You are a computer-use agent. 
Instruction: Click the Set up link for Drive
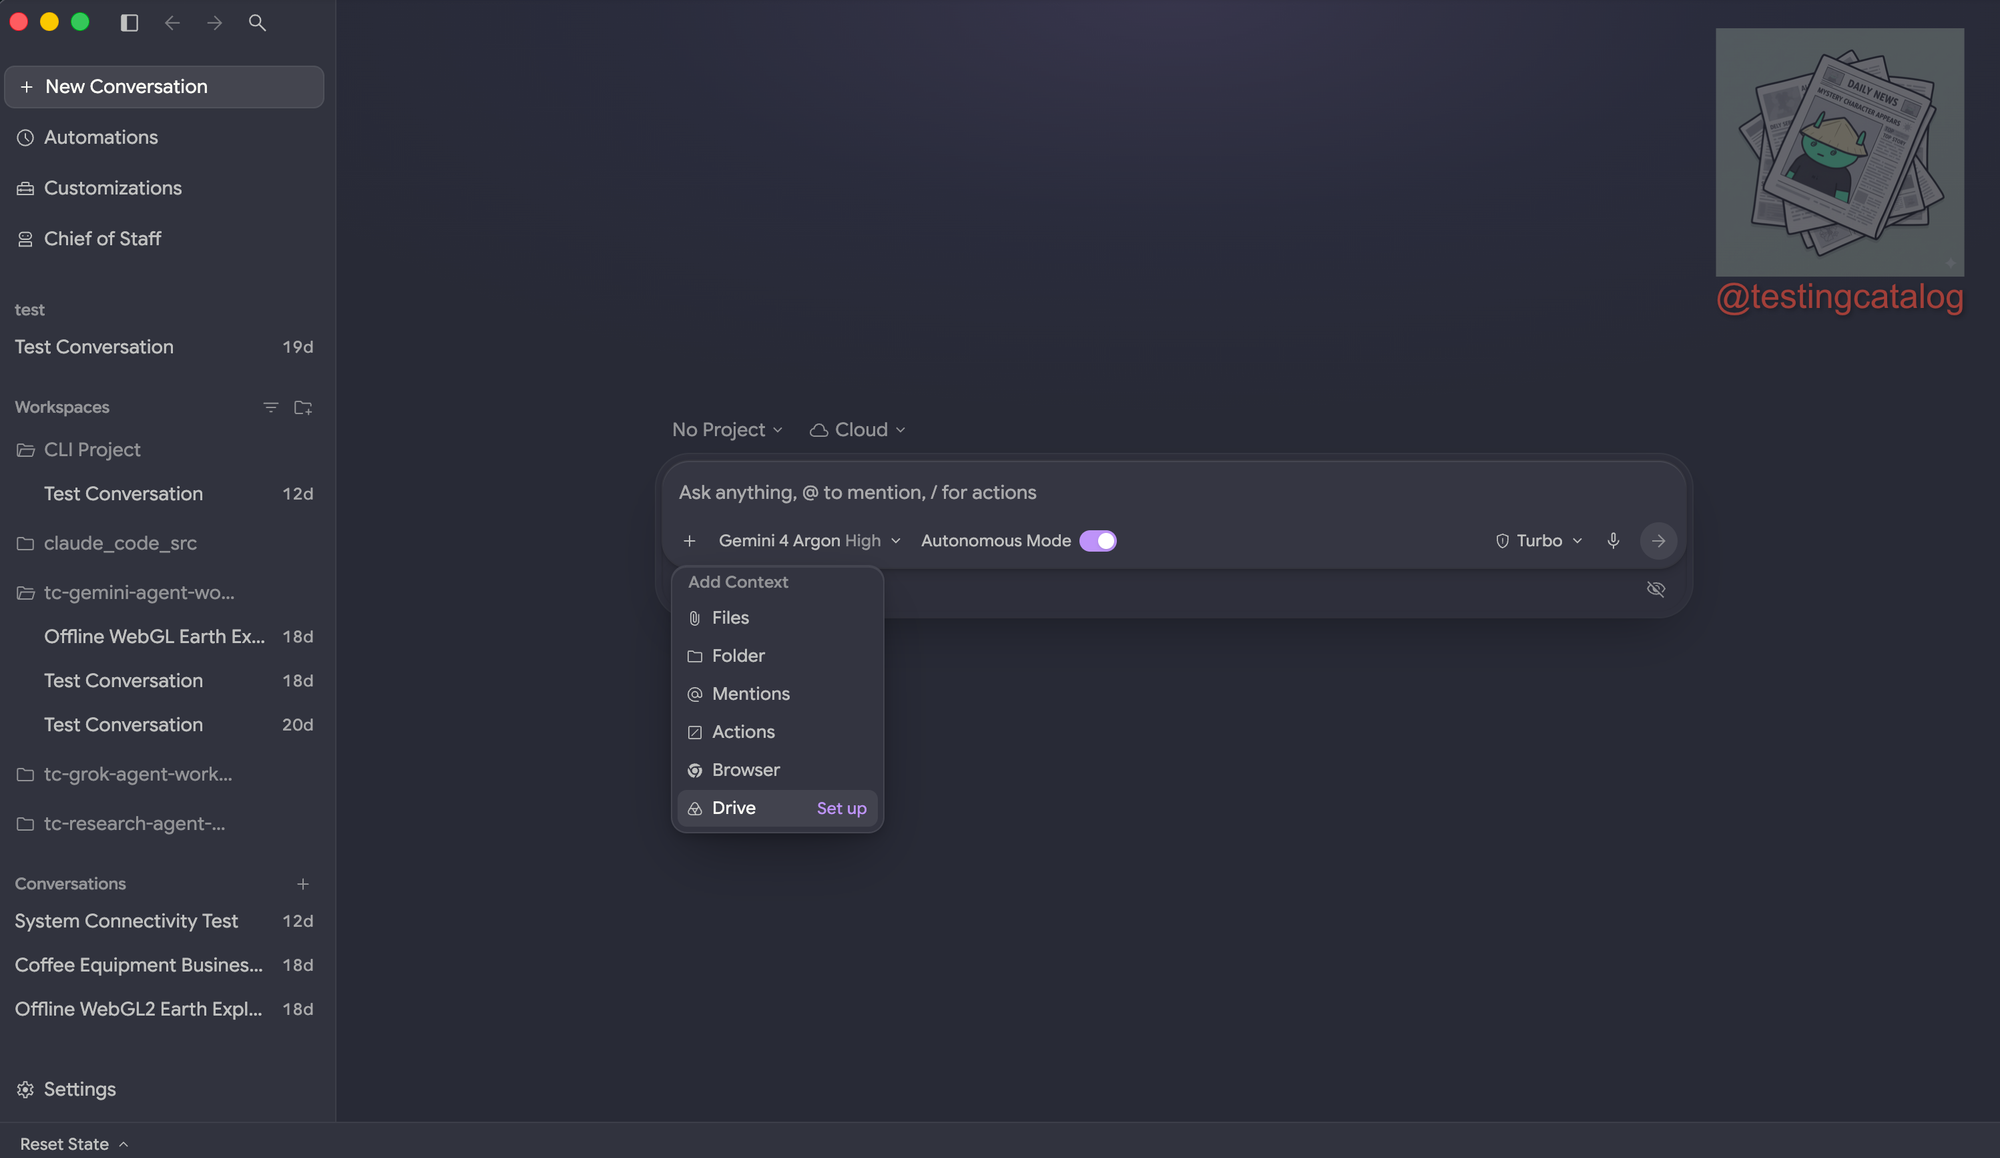841,809
